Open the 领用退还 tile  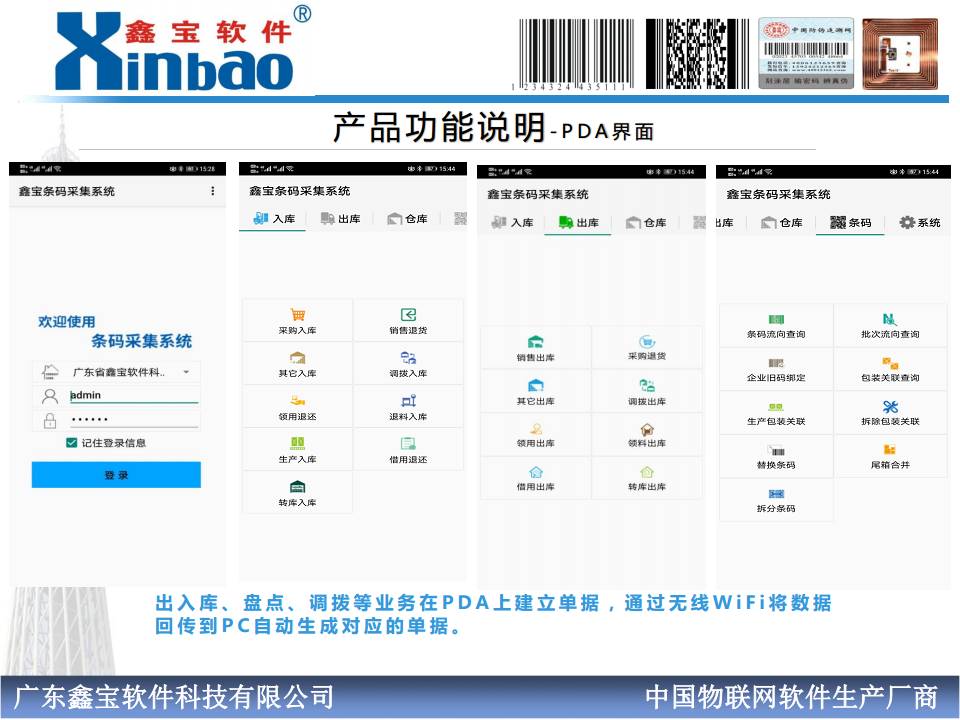[298, 407]
